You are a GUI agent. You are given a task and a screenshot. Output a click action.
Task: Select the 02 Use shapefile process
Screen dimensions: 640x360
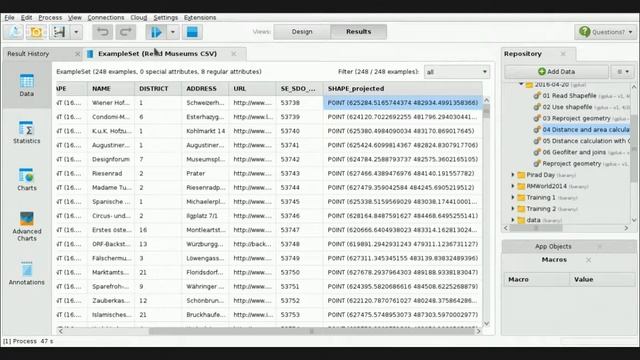coord(567,107)
